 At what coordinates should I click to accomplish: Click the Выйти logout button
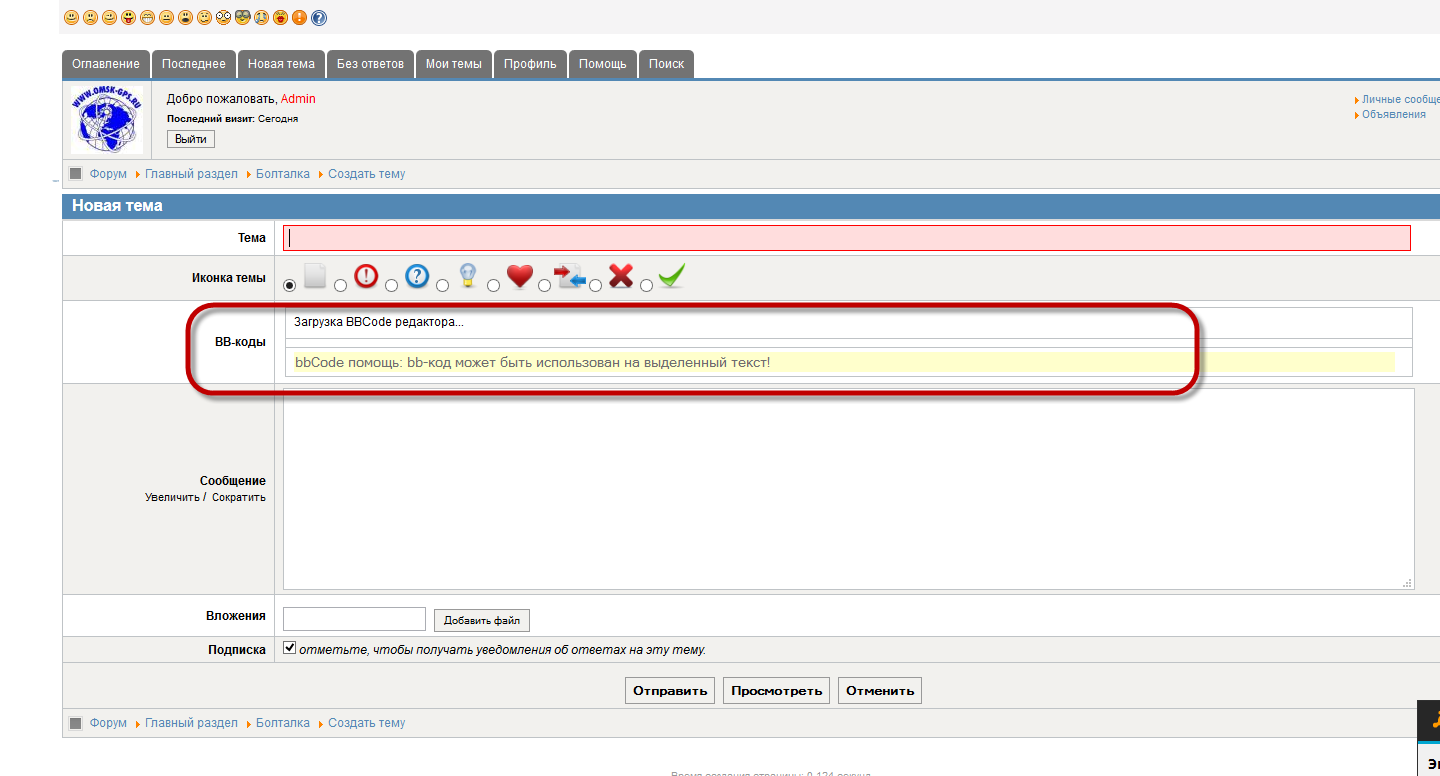tap(190, 139)
